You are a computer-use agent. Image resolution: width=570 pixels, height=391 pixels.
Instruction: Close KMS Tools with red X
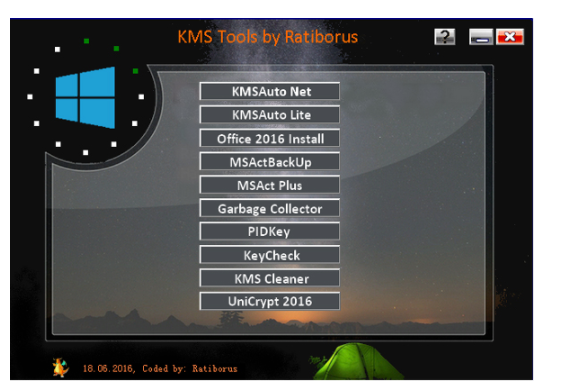(x=510, y=37)
